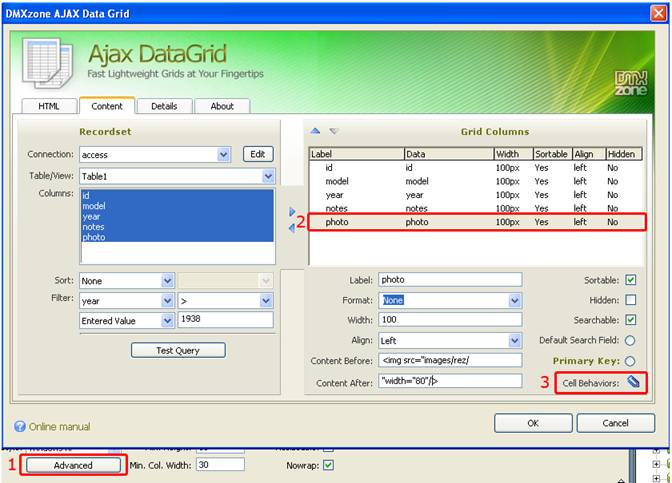Toggle the Searchable checkbox
The image size is (672, 483).
(630, 320)
